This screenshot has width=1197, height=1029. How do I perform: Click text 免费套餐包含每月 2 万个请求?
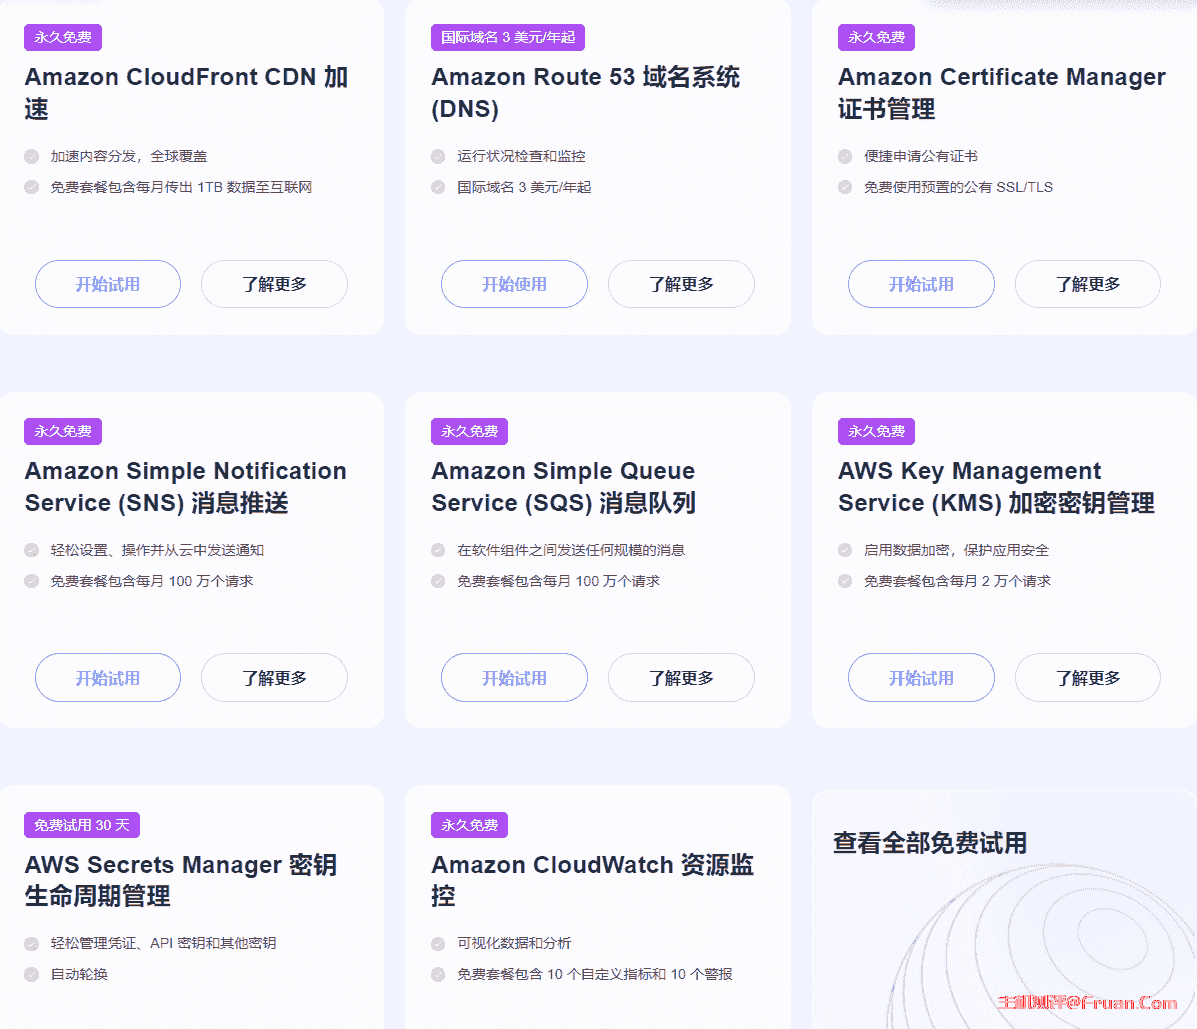pos(957,581)
